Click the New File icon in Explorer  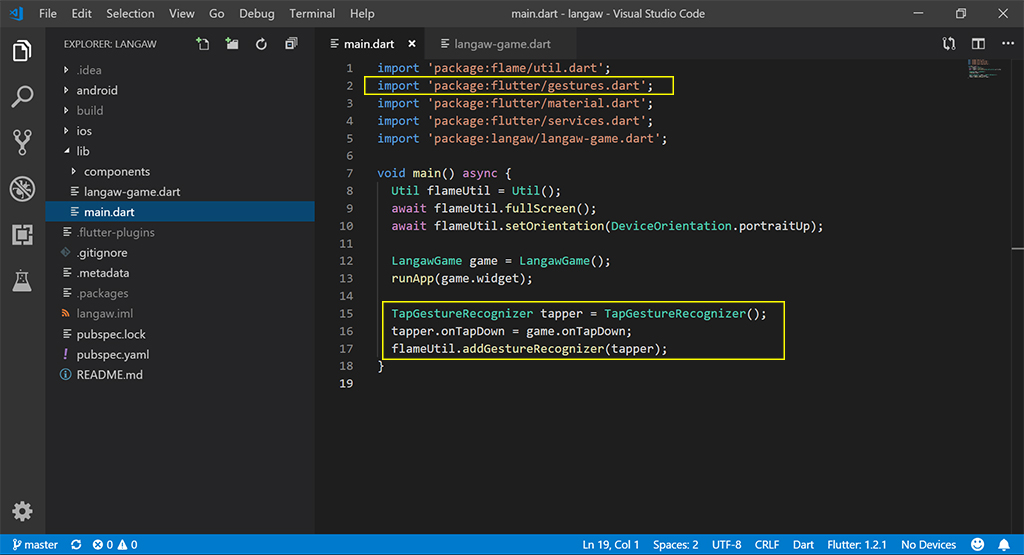(203, 44)
